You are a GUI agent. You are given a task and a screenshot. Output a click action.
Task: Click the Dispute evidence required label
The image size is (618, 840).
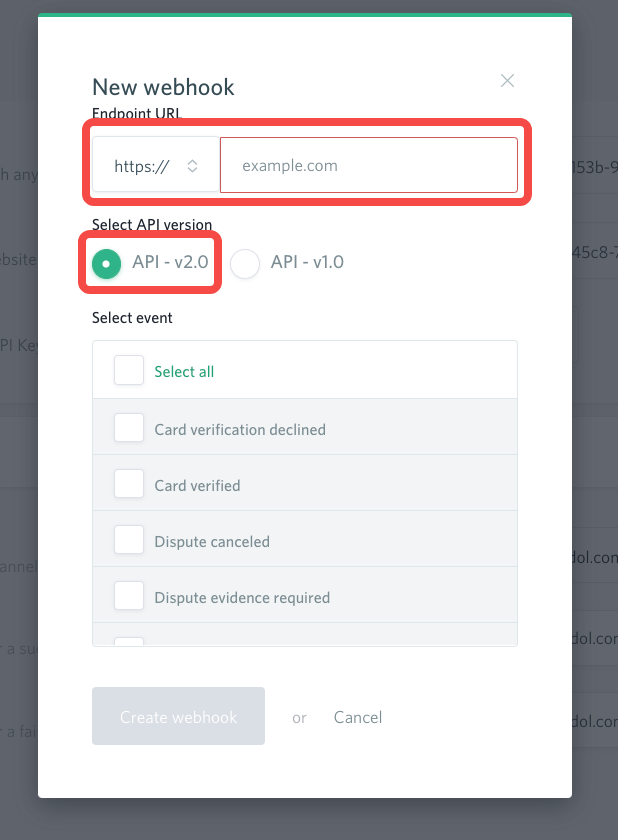242,598
